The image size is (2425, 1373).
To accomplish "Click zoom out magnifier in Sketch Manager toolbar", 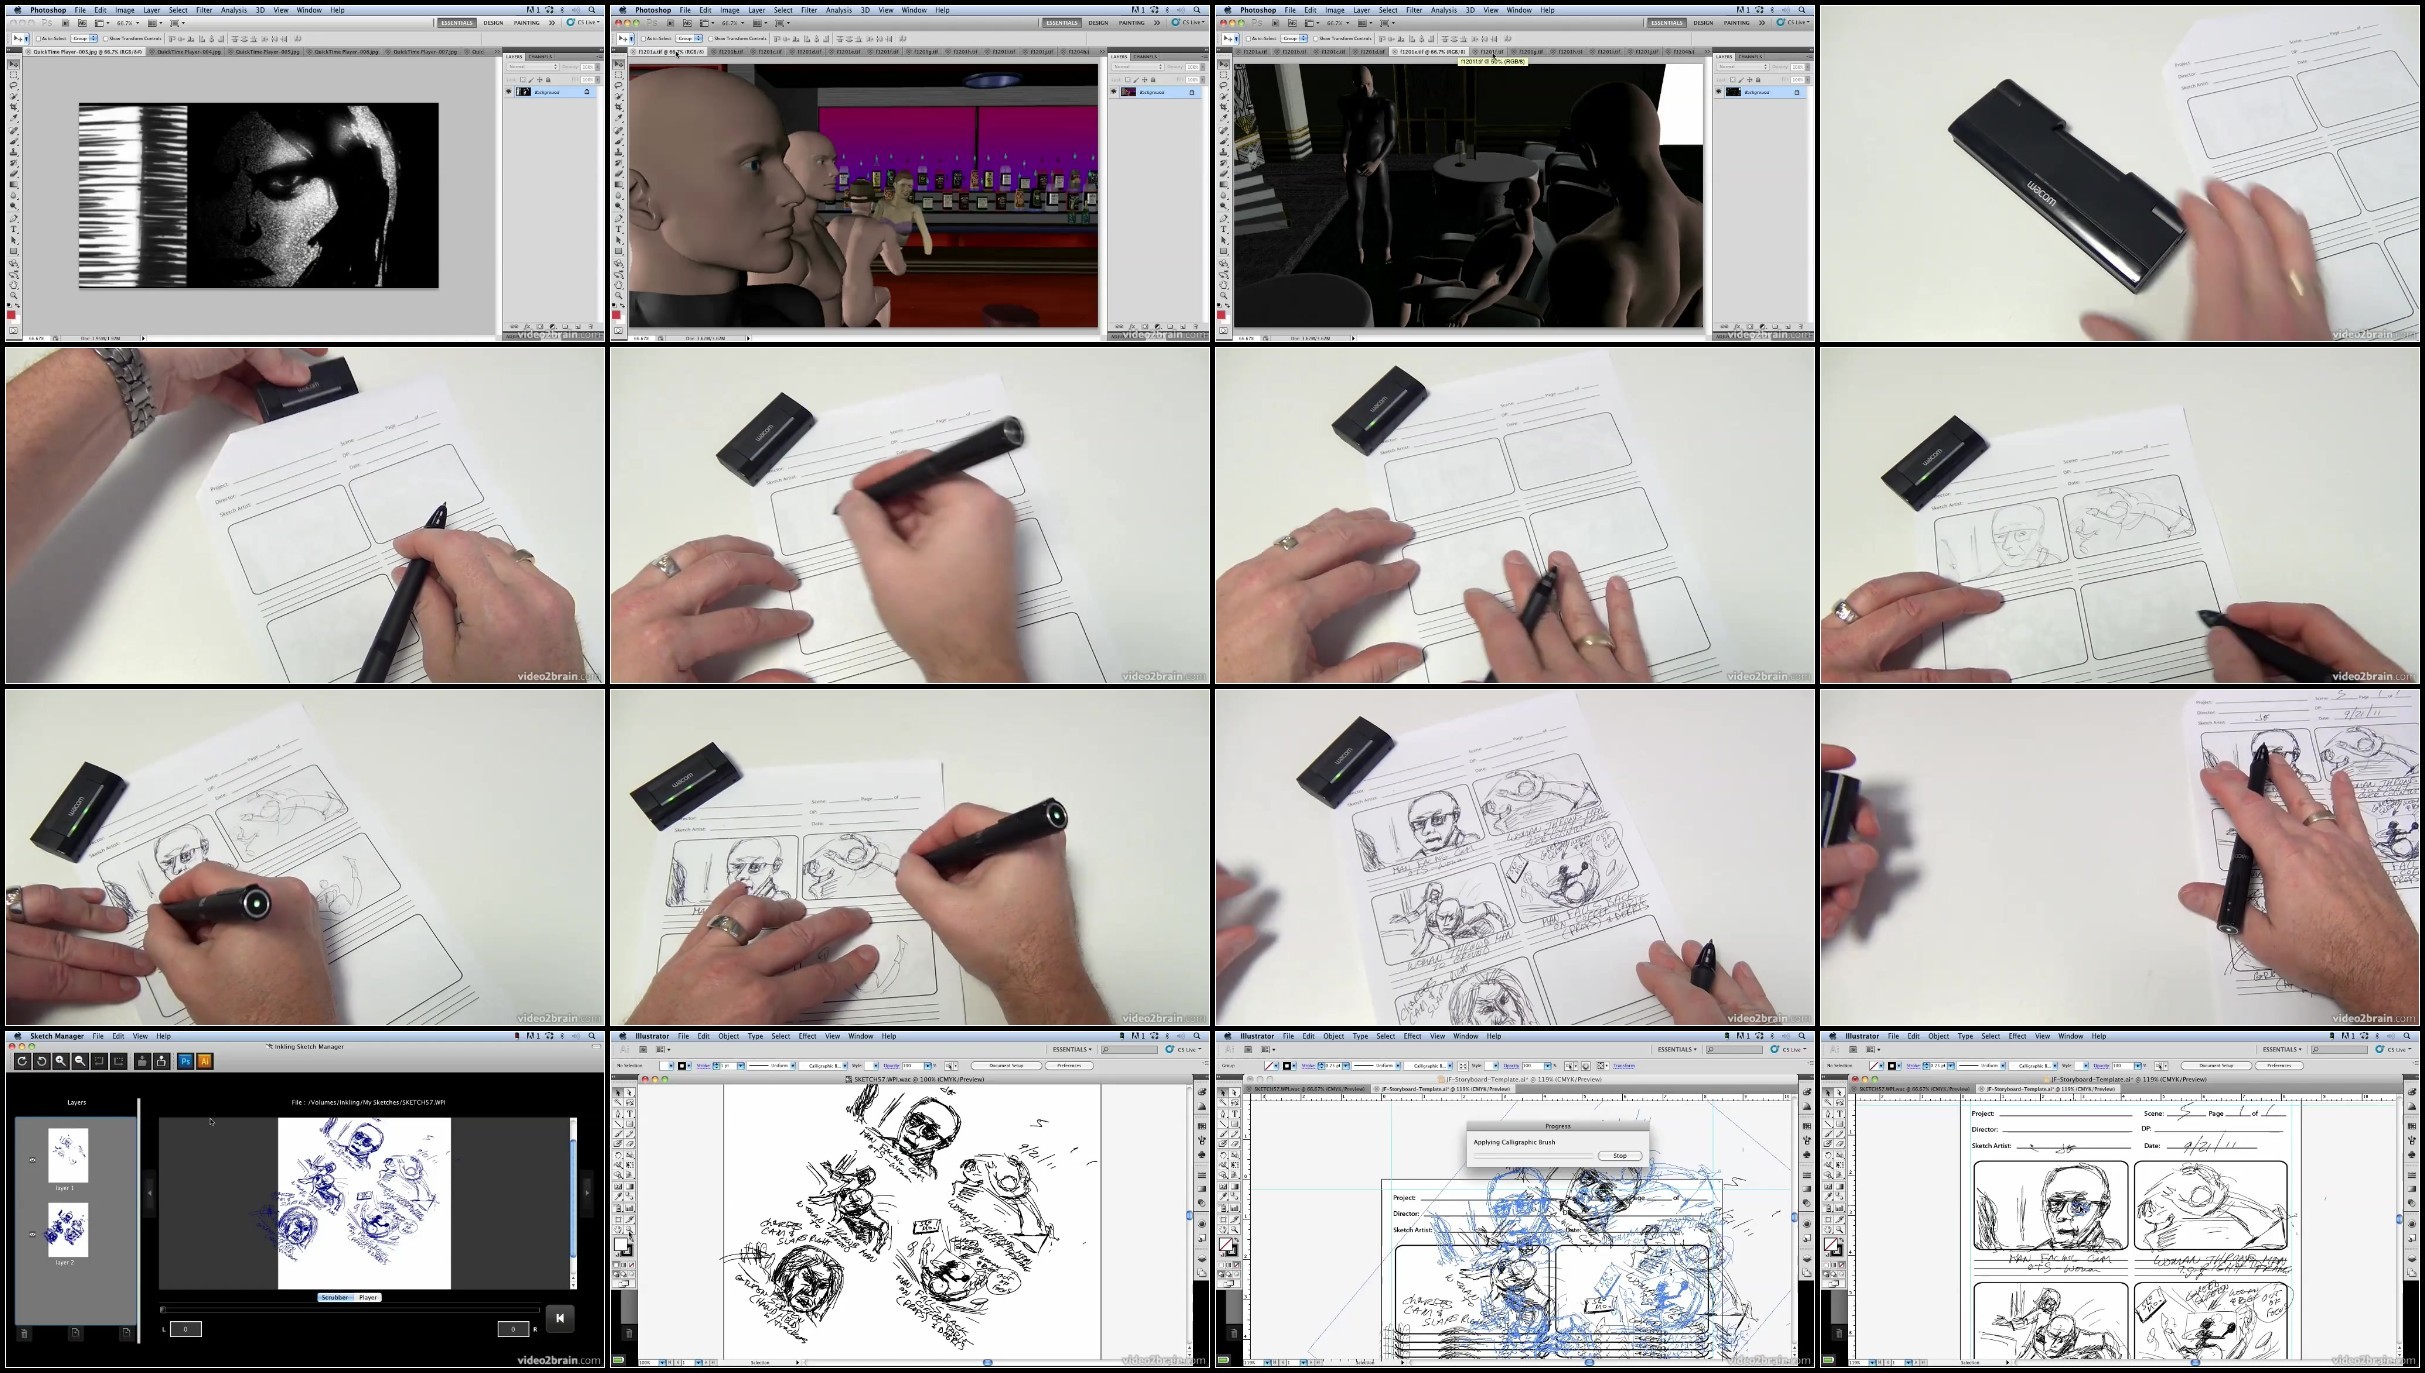I will tap(80, 1061).
